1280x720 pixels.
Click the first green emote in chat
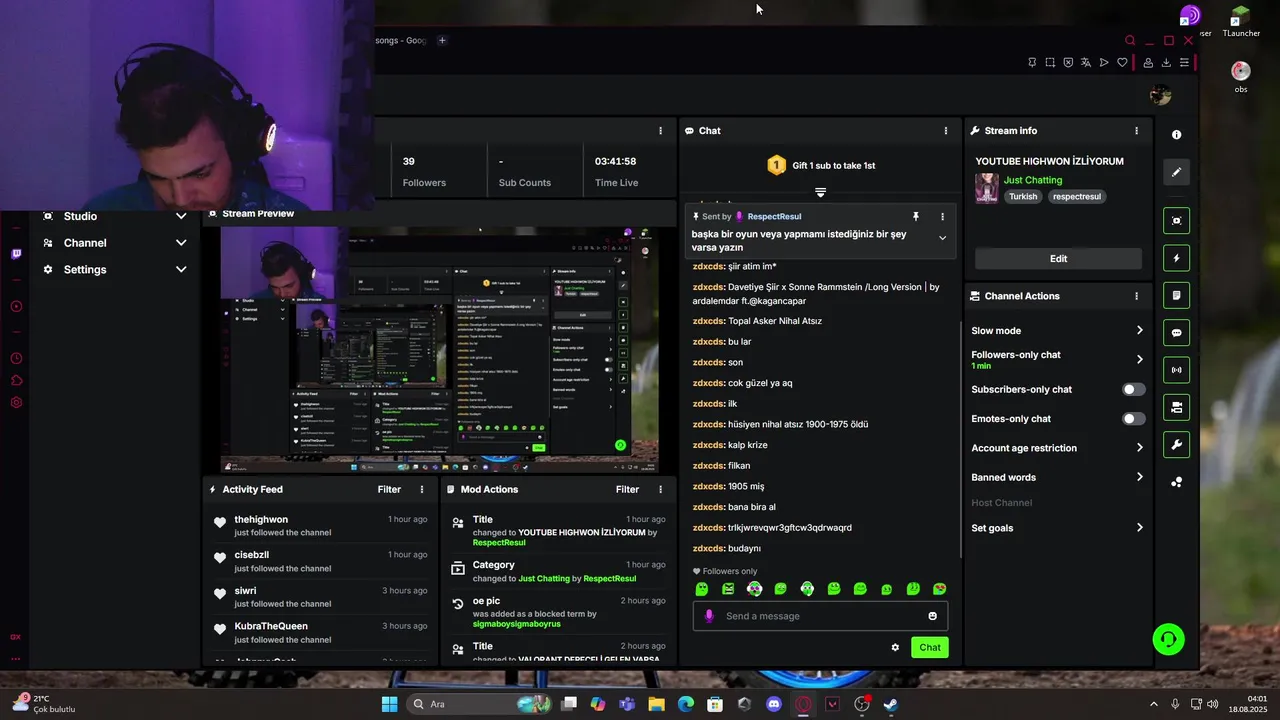tap(702, 589)
